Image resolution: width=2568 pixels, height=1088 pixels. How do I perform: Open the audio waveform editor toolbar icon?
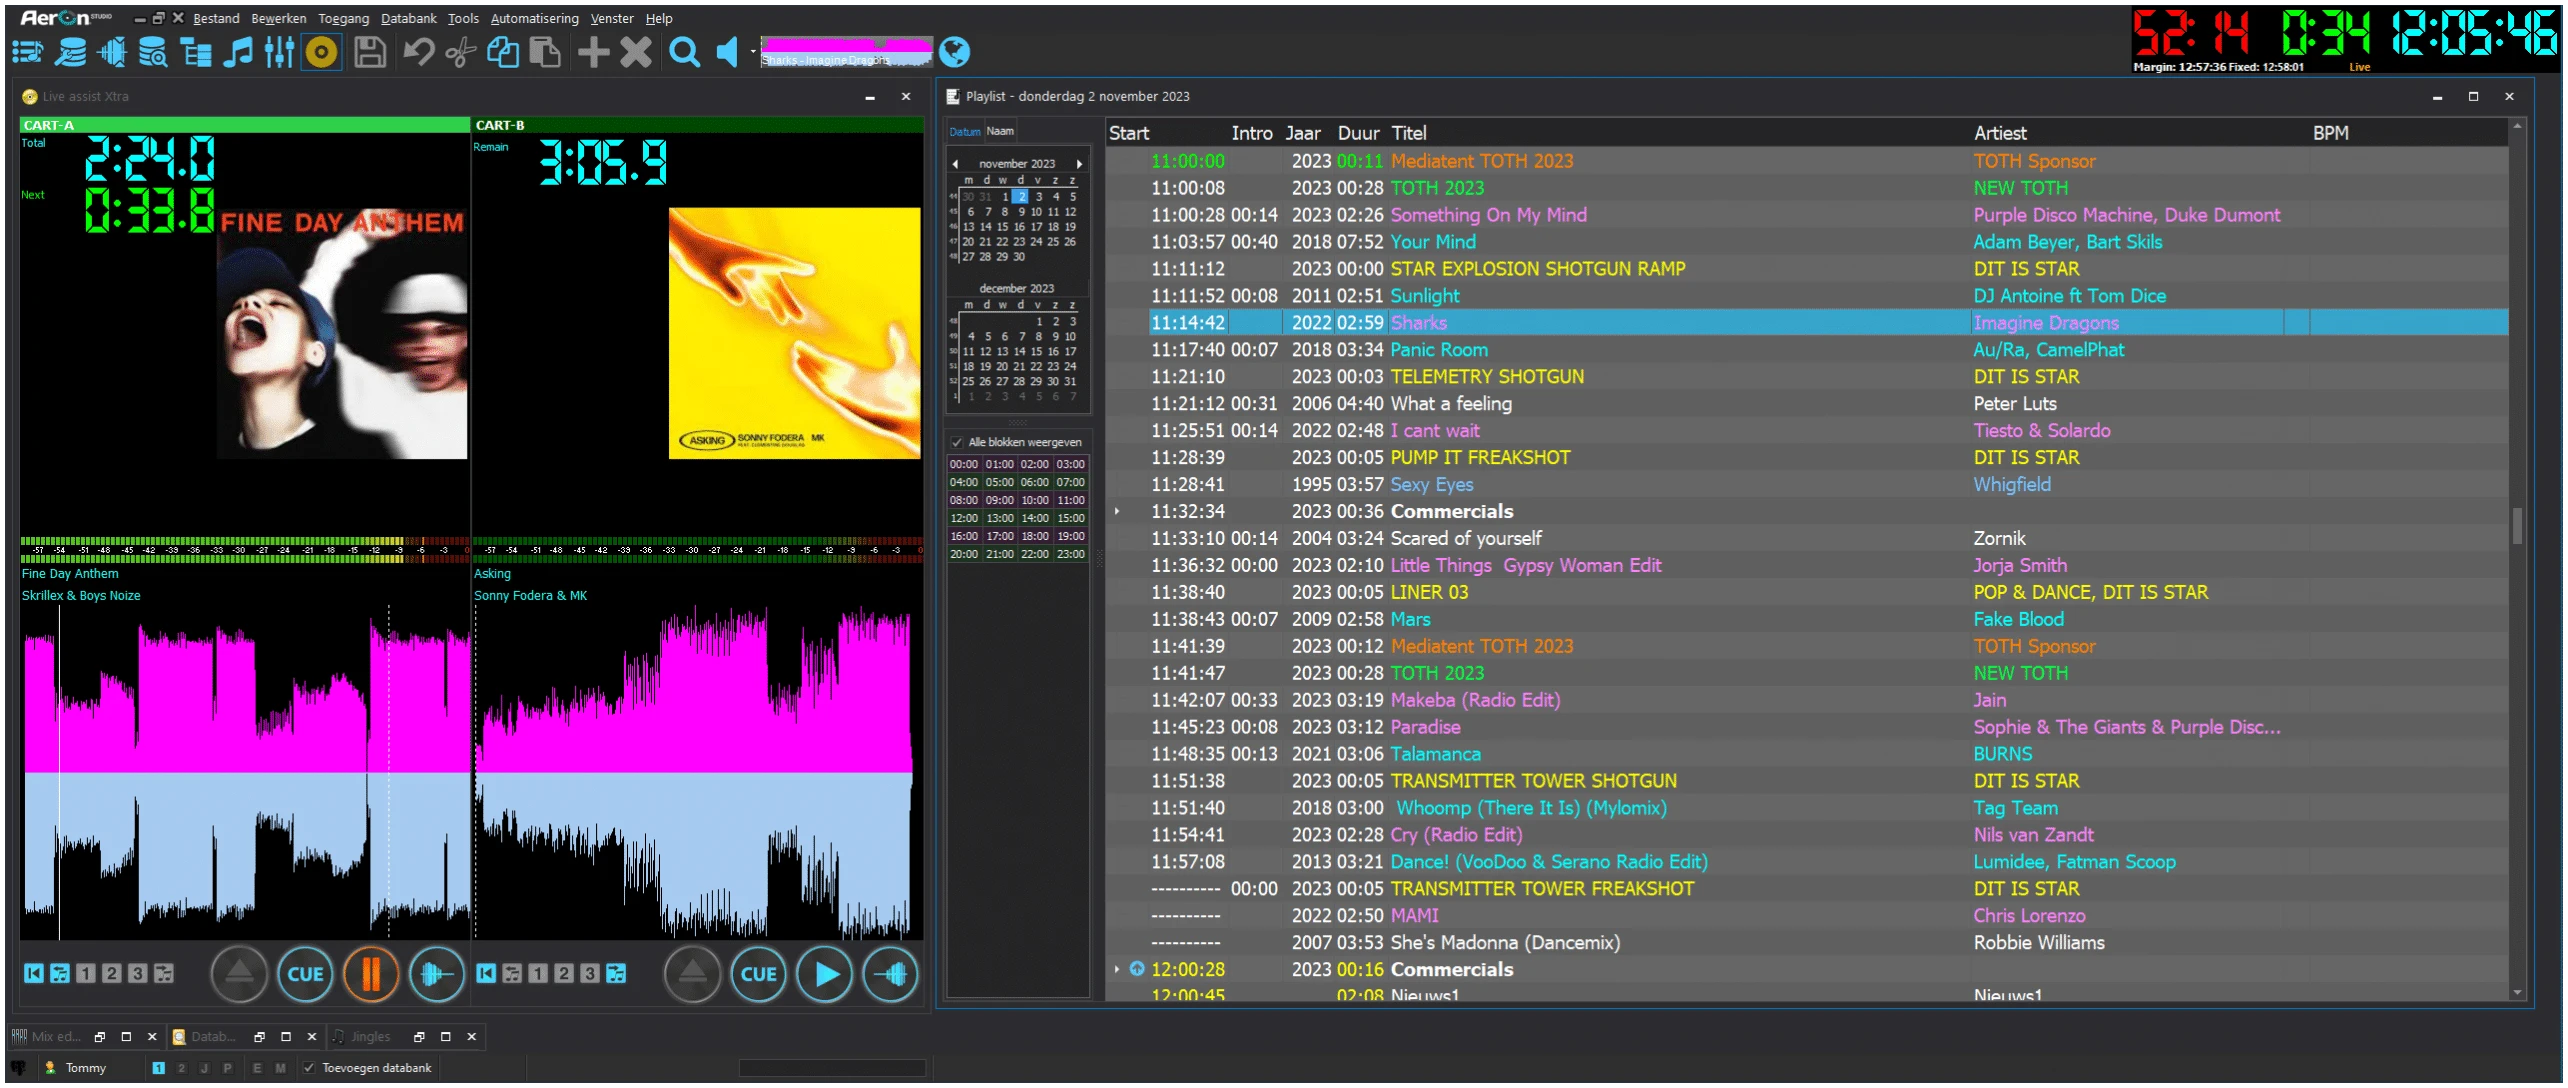pos(113,52)
